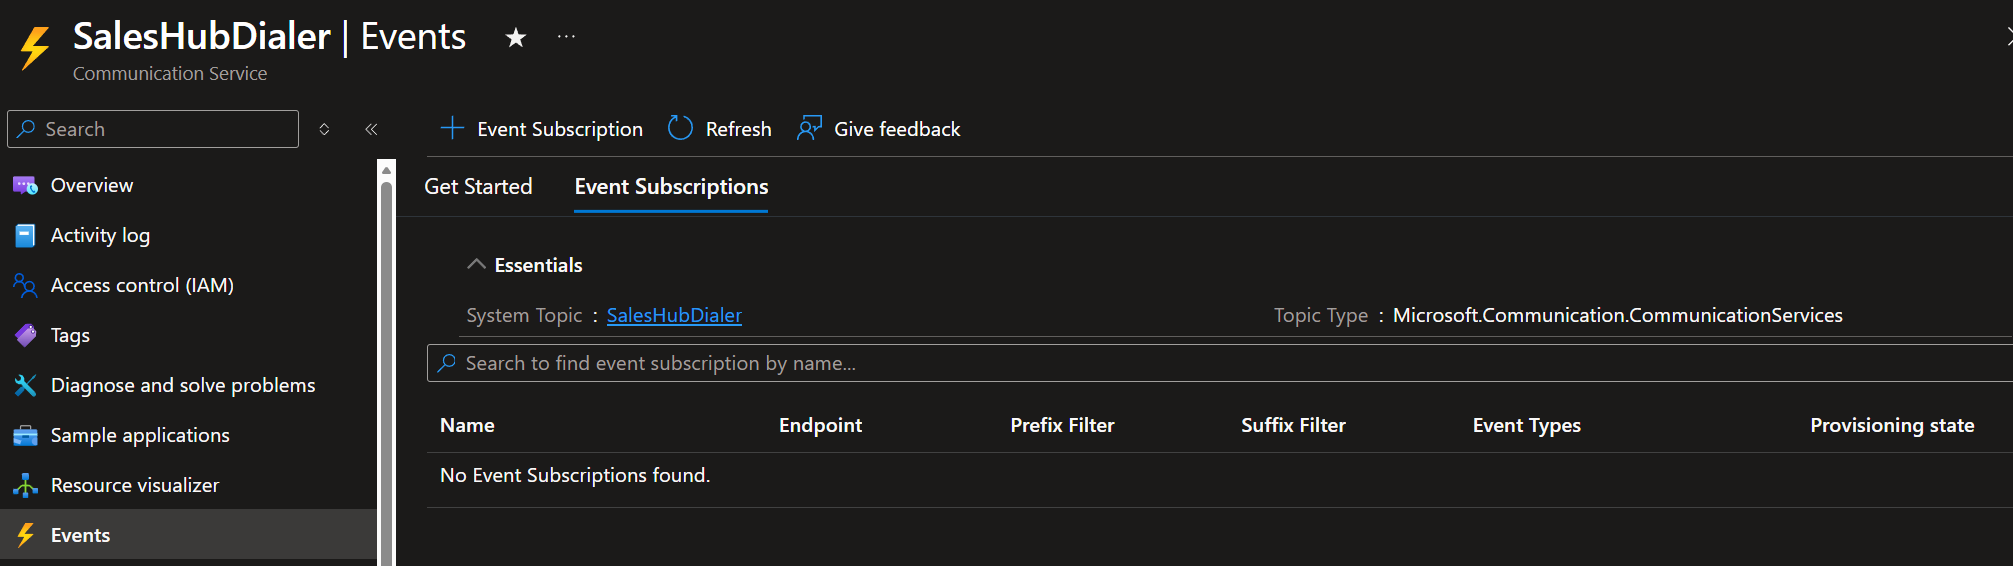Click the purple Tags icon

25,335
